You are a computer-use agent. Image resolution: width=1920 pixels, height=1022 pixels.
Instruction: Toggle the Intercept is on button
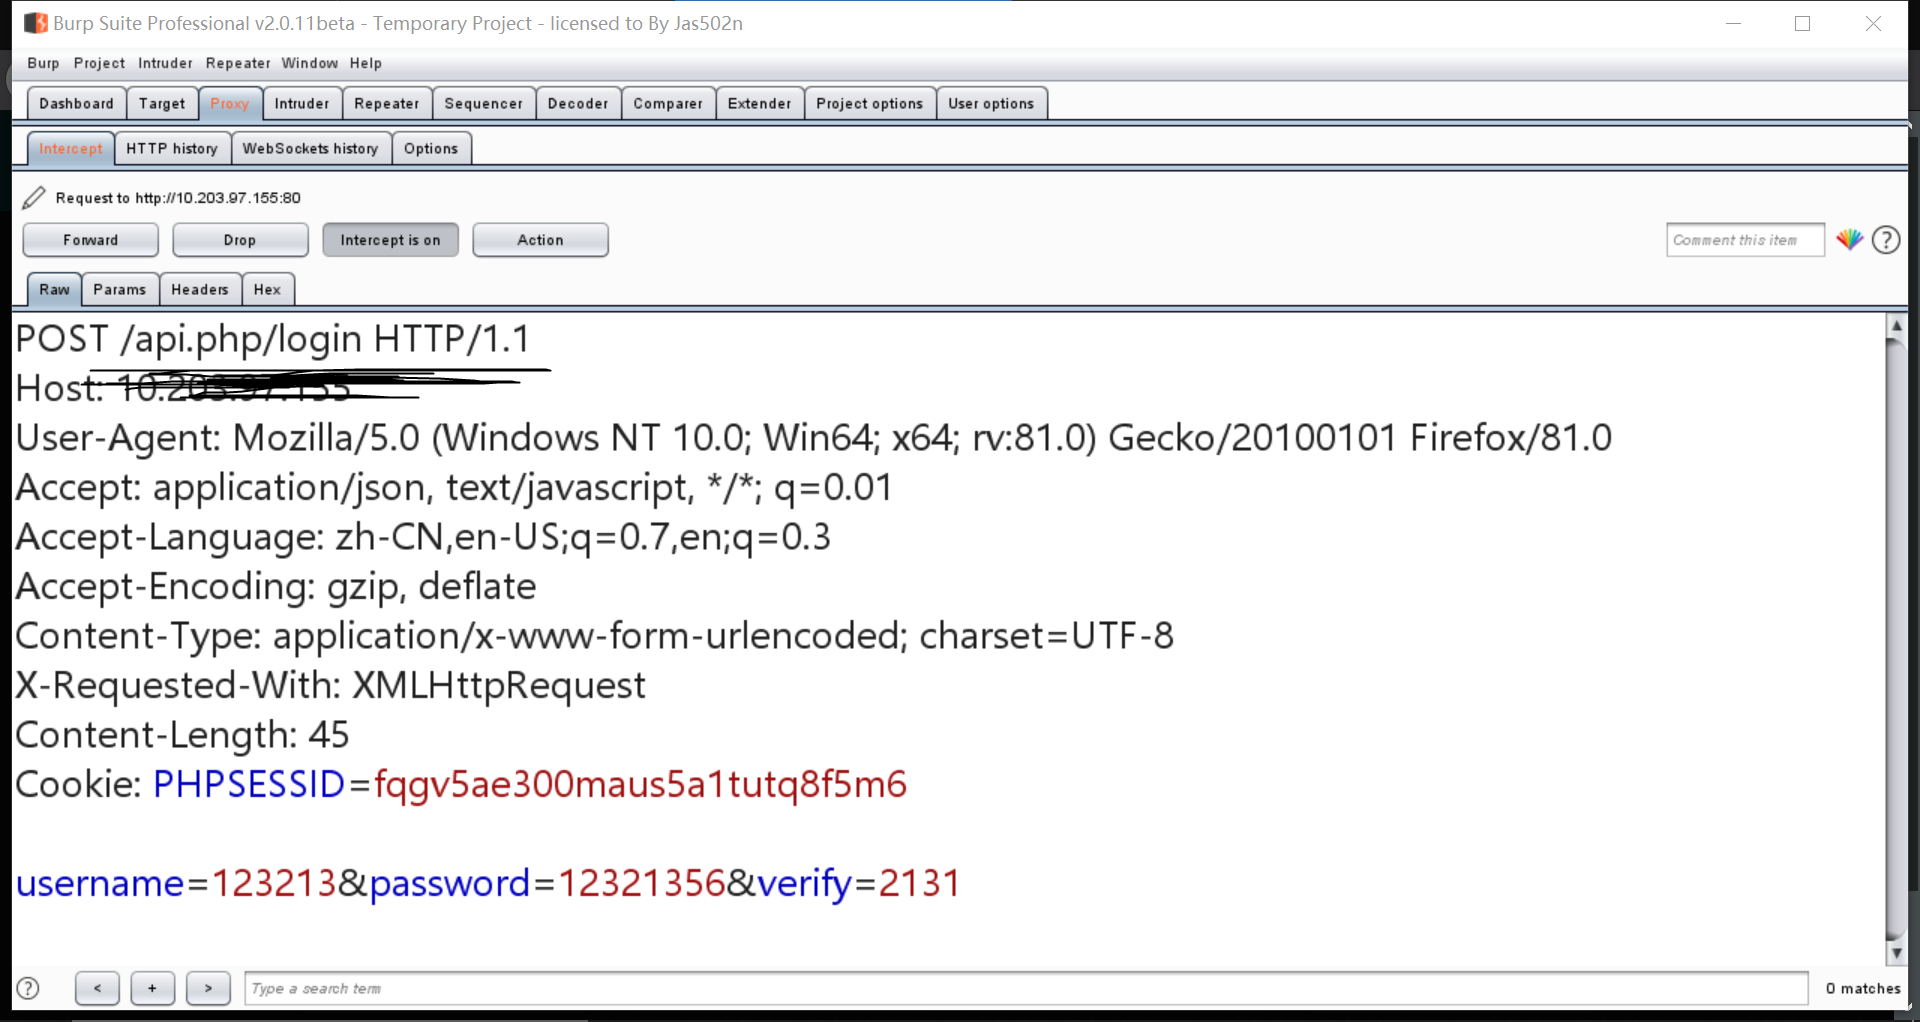390,240
